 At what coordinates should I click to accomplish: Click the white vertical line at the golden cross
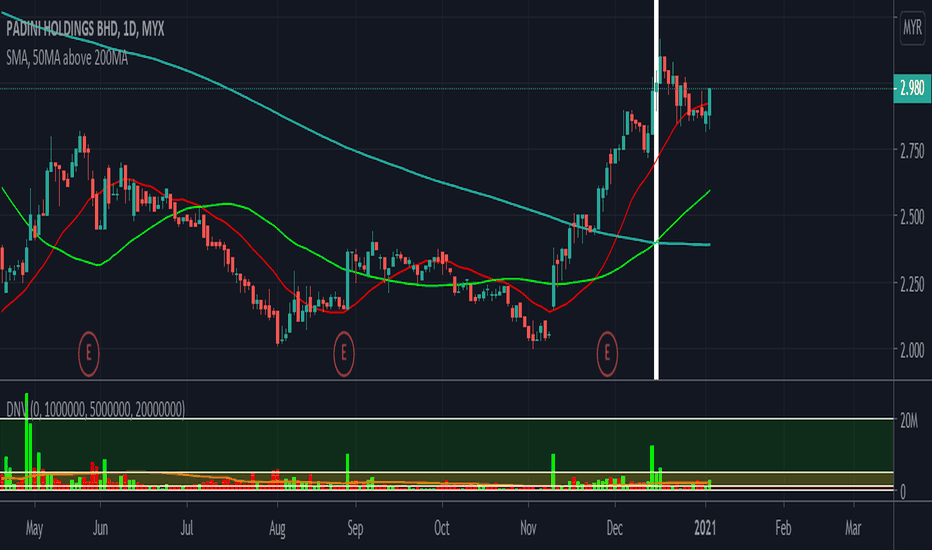point(656,190)
